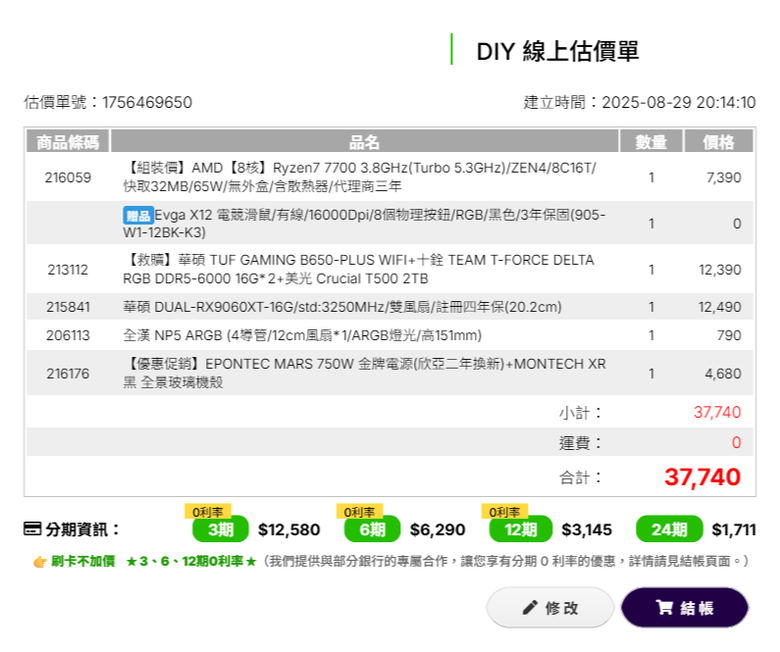The image size is (780, 652).
Task: Click the gift item price 0
Action: pos(737,224)
